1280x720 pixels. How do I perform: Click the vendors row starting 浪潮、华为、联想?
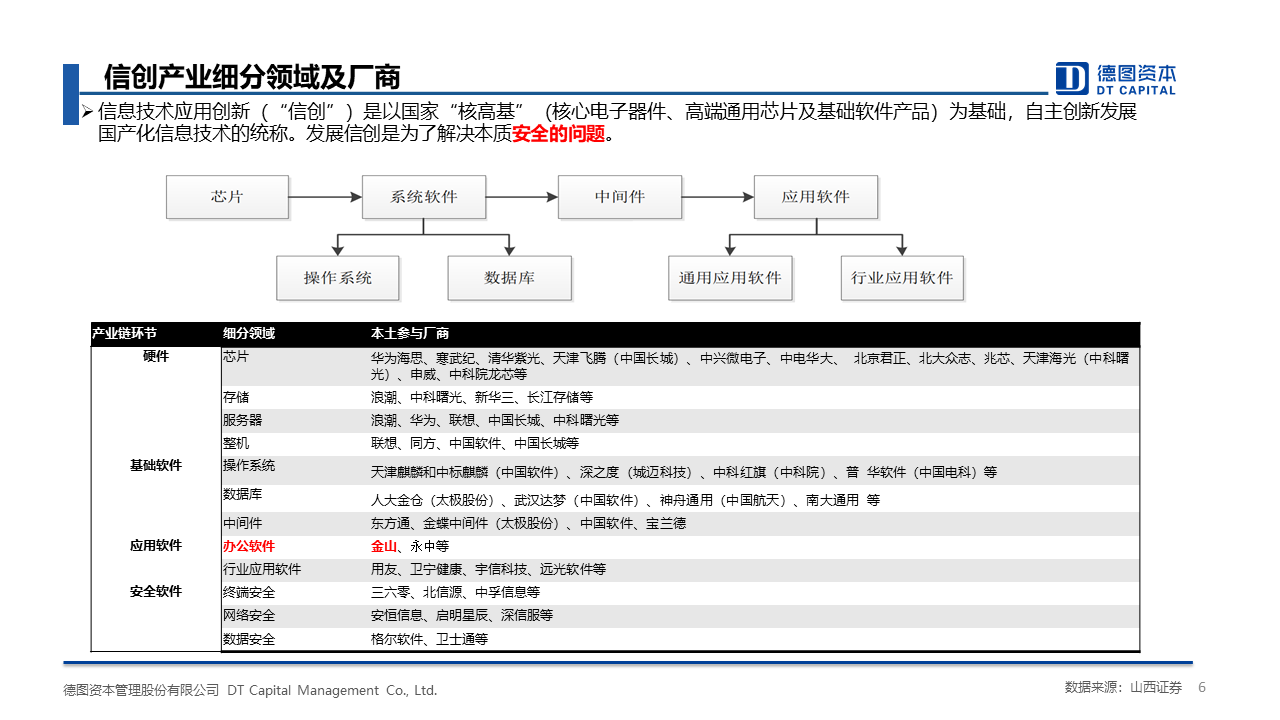(x=495, y=420)
